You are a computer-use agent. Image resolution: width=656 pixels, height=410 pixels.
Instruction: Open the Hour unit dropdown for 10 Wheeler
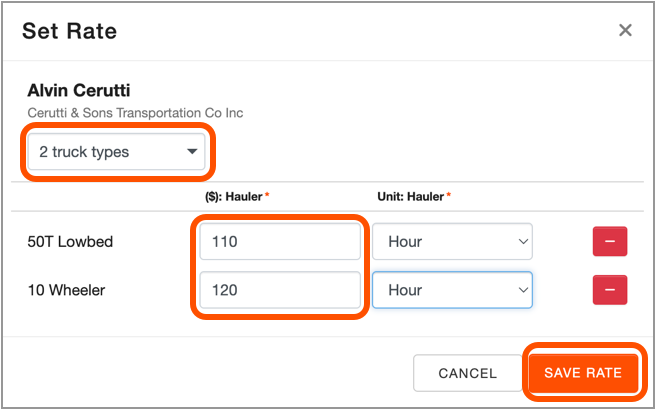tap(452, 290)
